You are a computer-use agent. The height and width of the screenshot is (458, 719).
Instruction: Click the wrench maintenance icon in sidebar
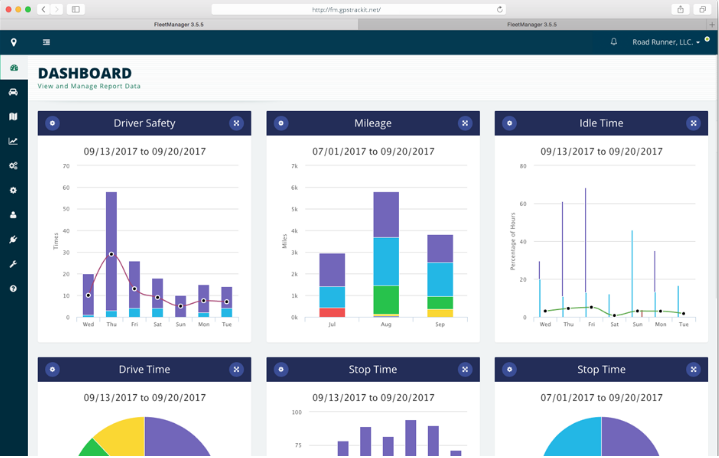click(13, 264)
